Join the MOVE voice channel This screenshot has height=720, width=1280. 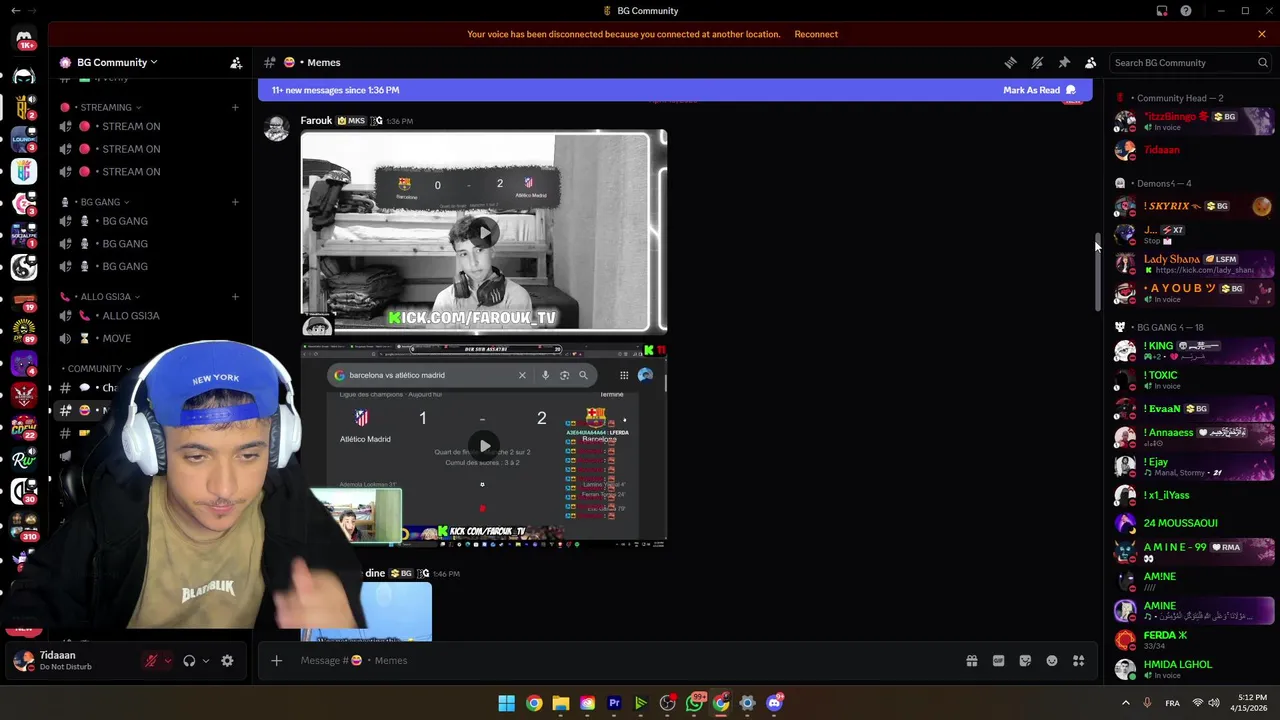pos(150,338)
